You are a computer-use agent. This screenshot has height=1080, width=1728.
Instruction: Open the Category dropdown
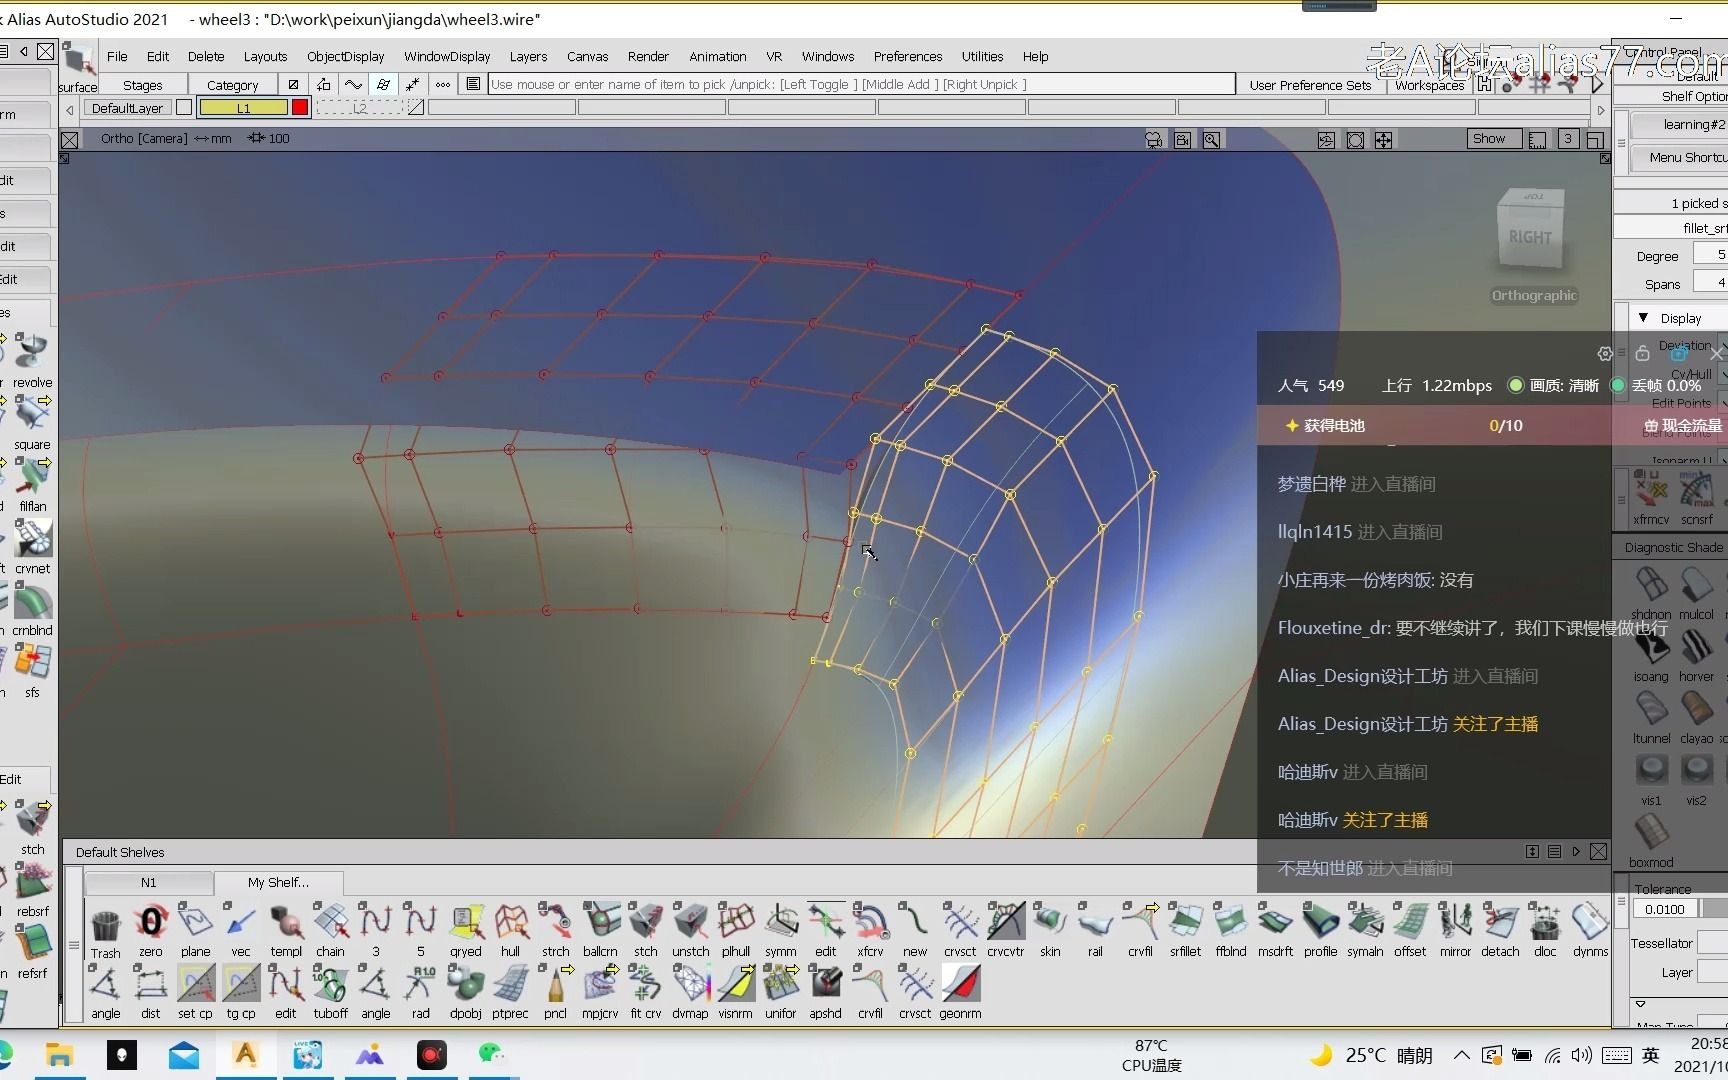pyautogui.click(x=232, y=85)
